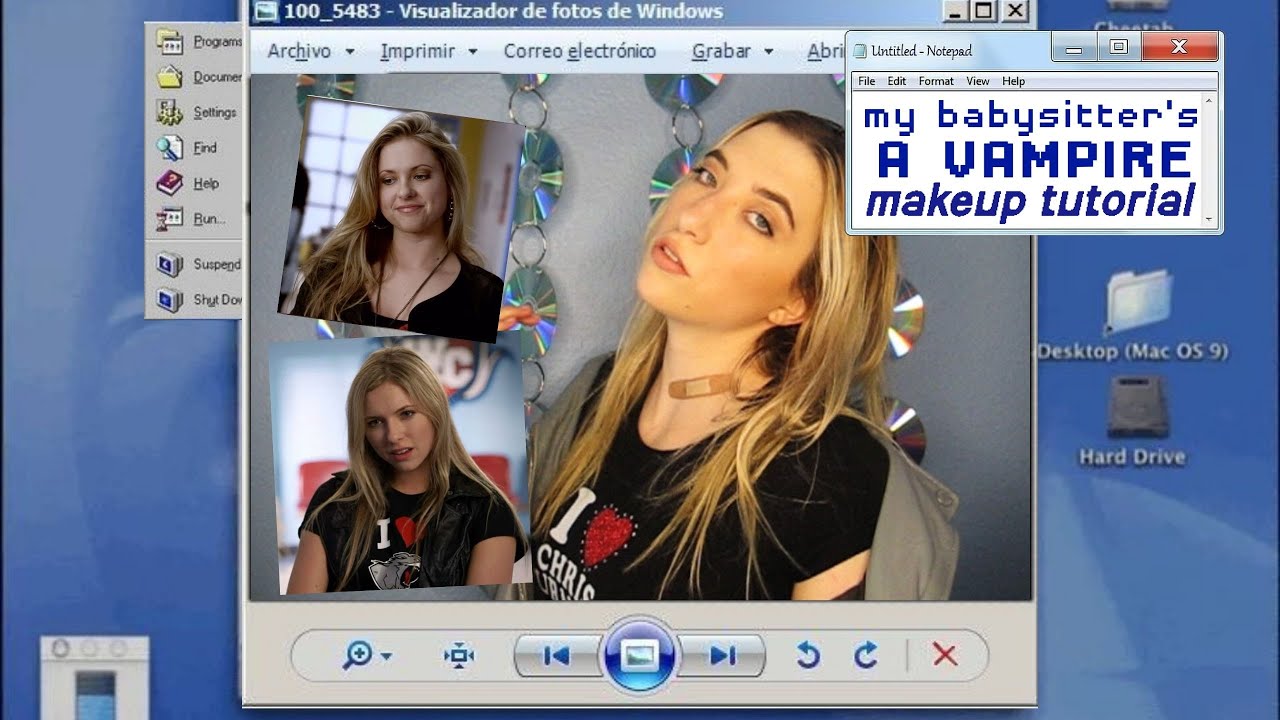
Task: Click the zoom magnifier in photo viewer
Action: (x=357, y=655)
